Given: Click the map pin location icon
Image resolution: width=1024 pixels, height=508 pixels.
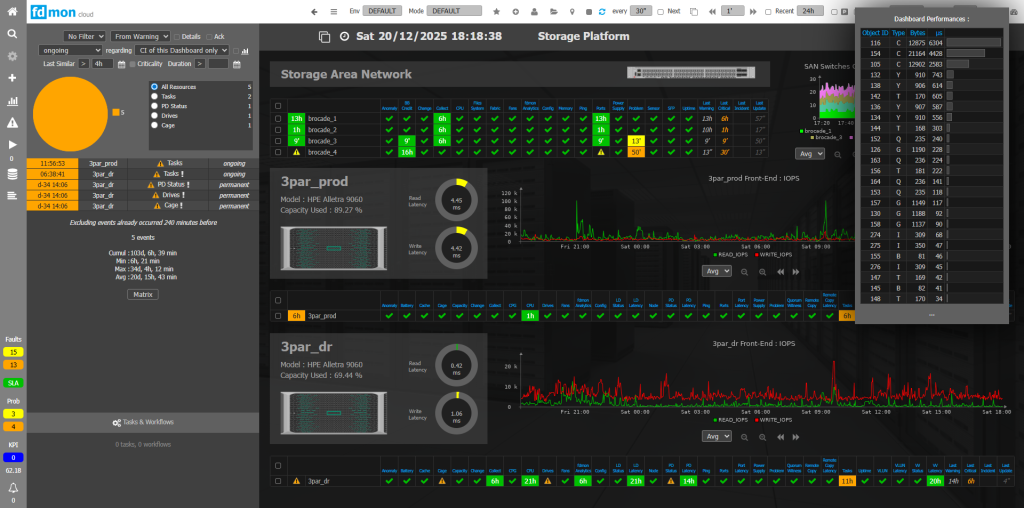Looking at the screenshot, I should pyautogui.click(x=572, y=11).
